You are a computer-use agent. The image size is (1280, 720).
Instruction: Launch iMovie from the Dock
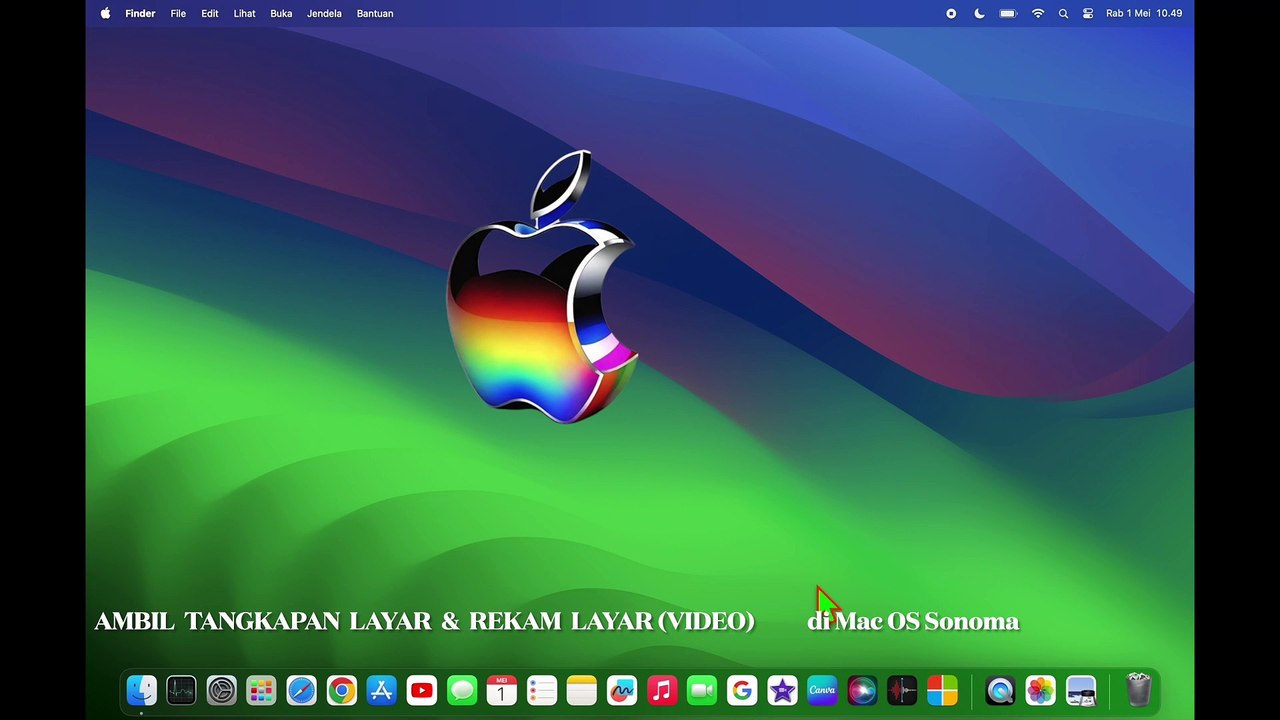coord(781,690)
